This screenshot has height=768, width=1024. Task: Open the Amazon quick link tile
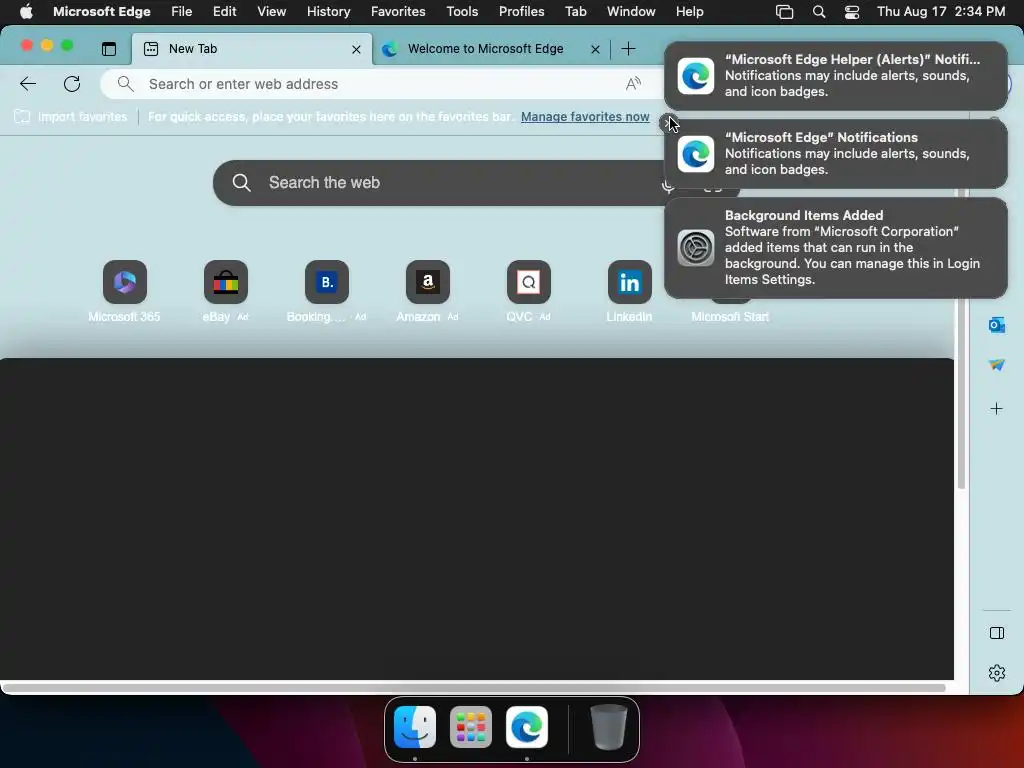pyautogui.click(x=428, y=282)
